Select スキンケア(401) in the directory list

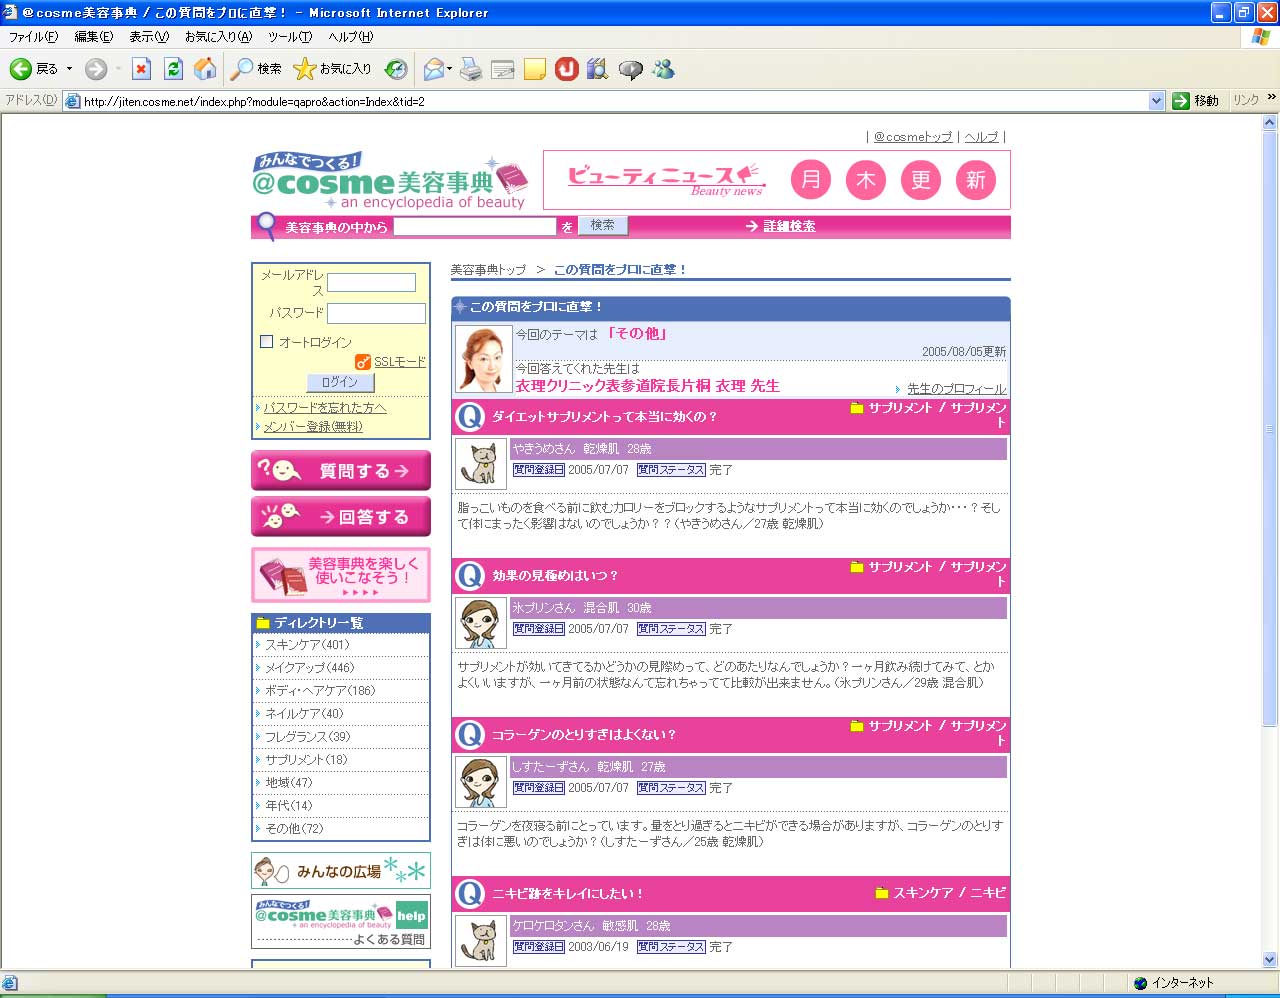(x=307, y=645)
